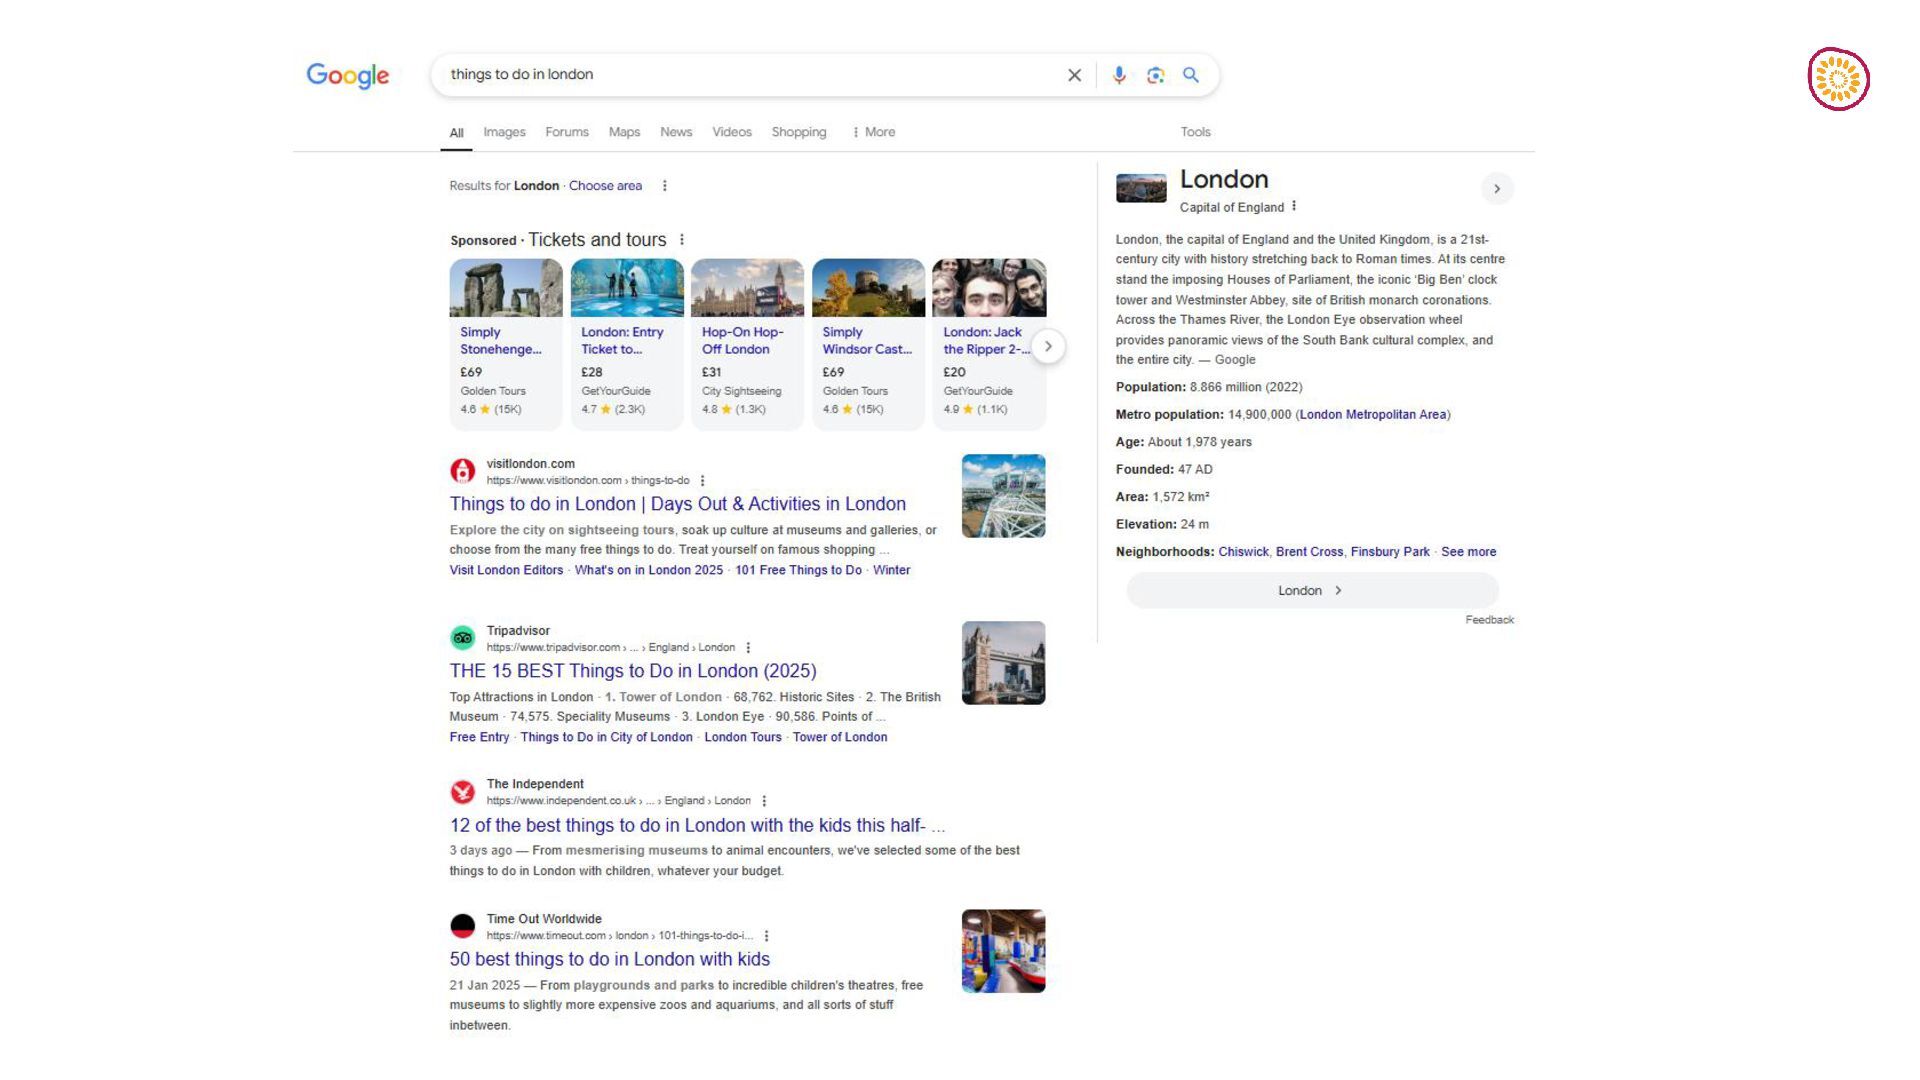Viewport: 1920px width, 1080px height.
Task: Open three-dot menu for The Independent result
Action: (764, 801)
